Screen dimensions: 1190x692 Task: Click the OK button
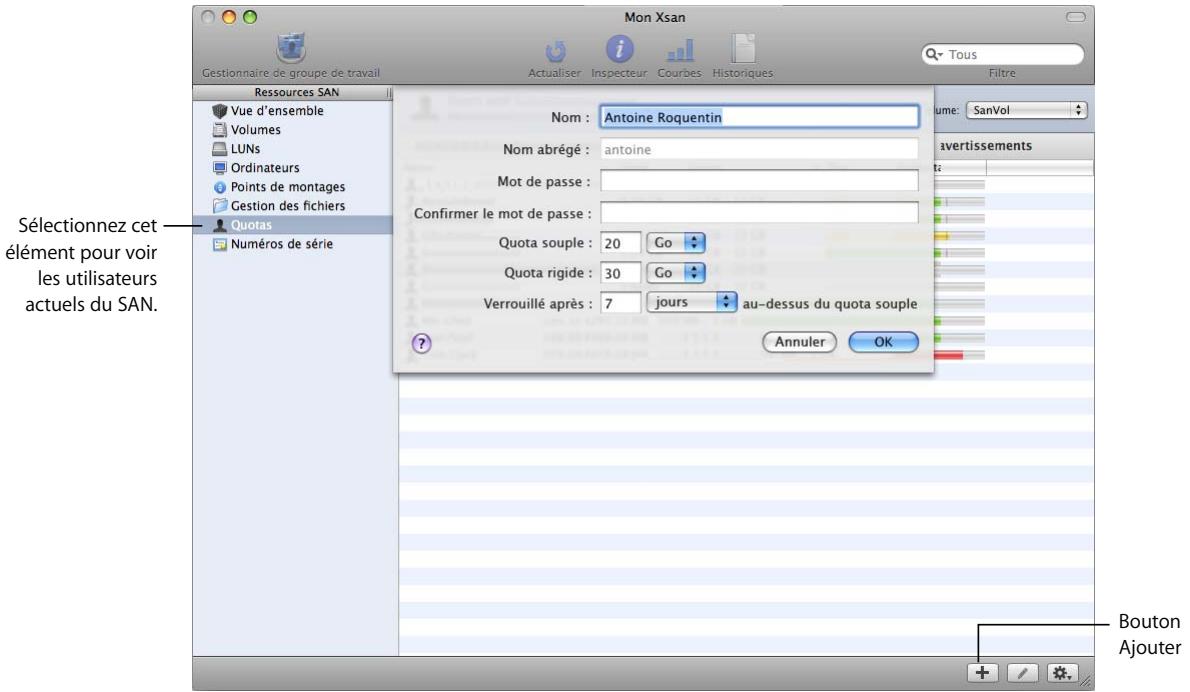coord(883,342)
